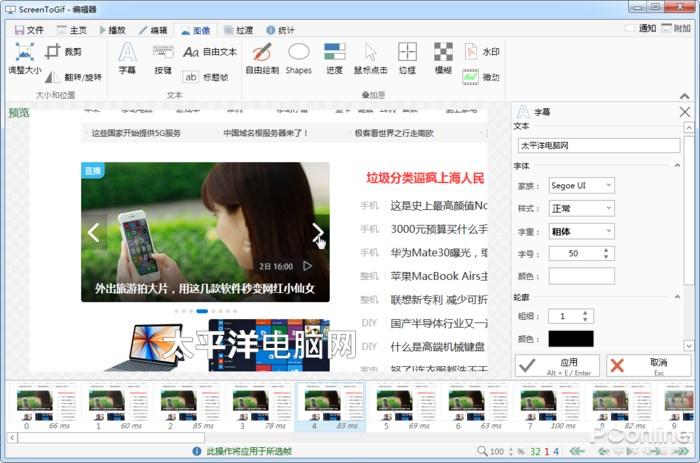Open the Key Strokes (按键) tool
This screenshot has height=463, width=700.
tap(163, 58)
